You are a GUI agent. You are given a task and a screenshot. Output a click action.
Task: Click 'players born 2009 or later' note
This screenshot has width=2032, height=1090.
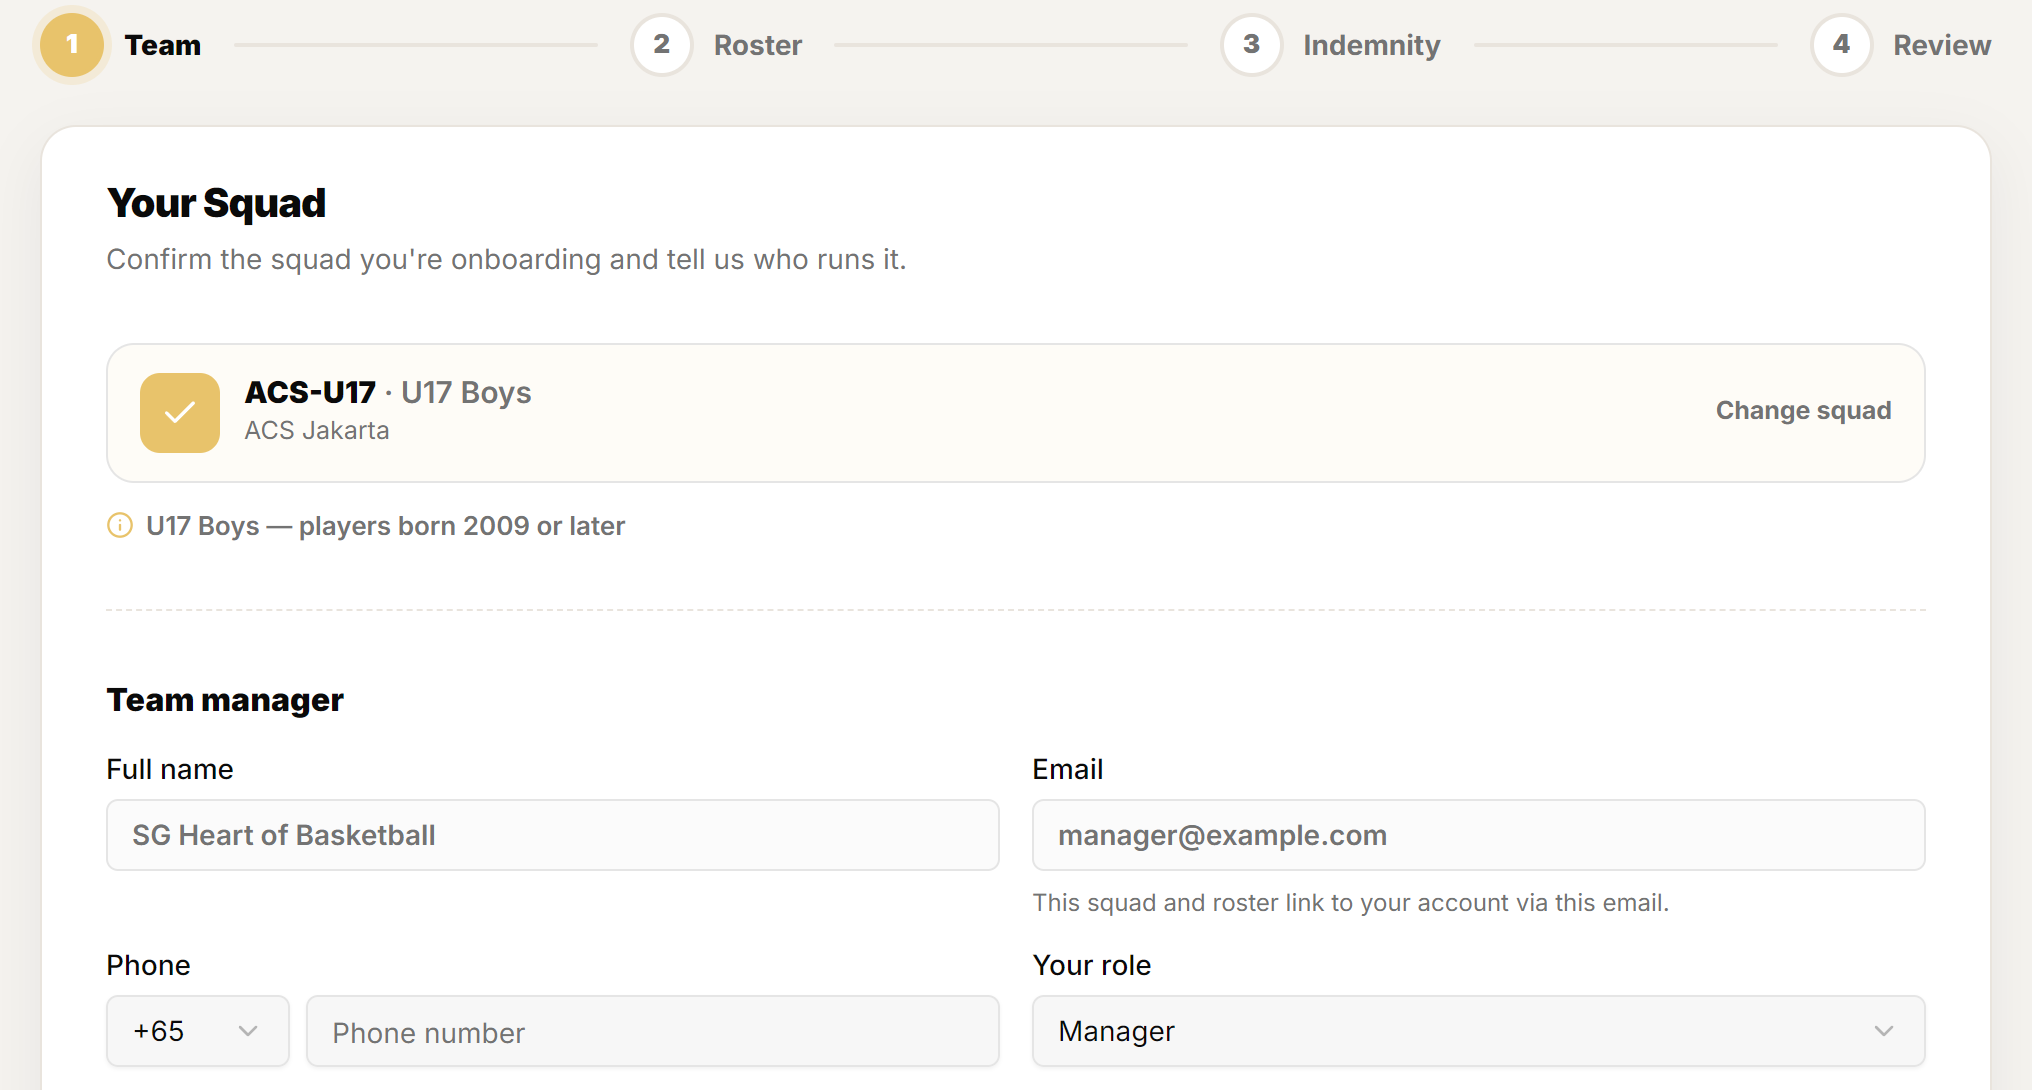462,526
